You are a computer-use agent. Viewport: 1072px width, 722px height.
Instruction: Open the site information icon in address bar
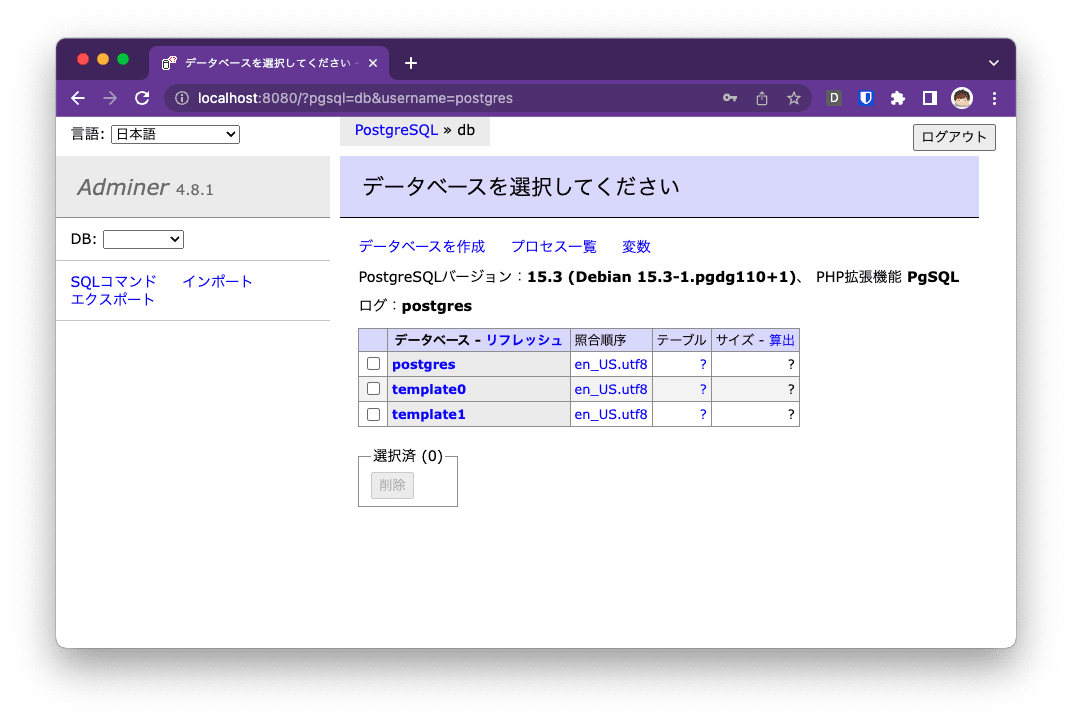182,98
